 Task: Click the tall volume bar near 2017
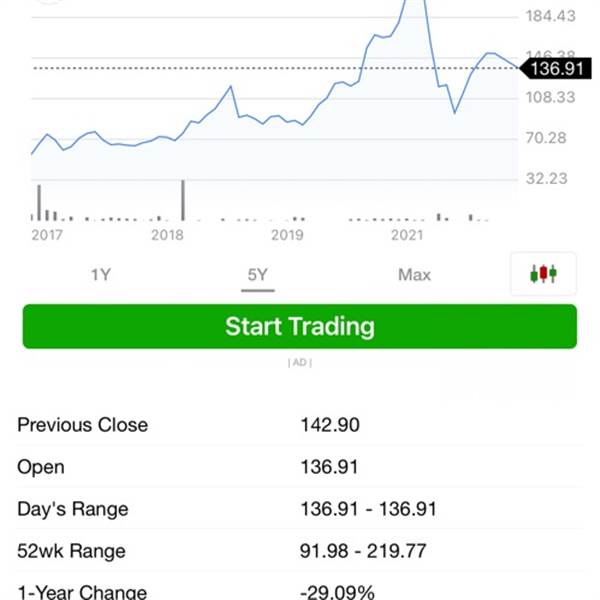coord(39,202)
